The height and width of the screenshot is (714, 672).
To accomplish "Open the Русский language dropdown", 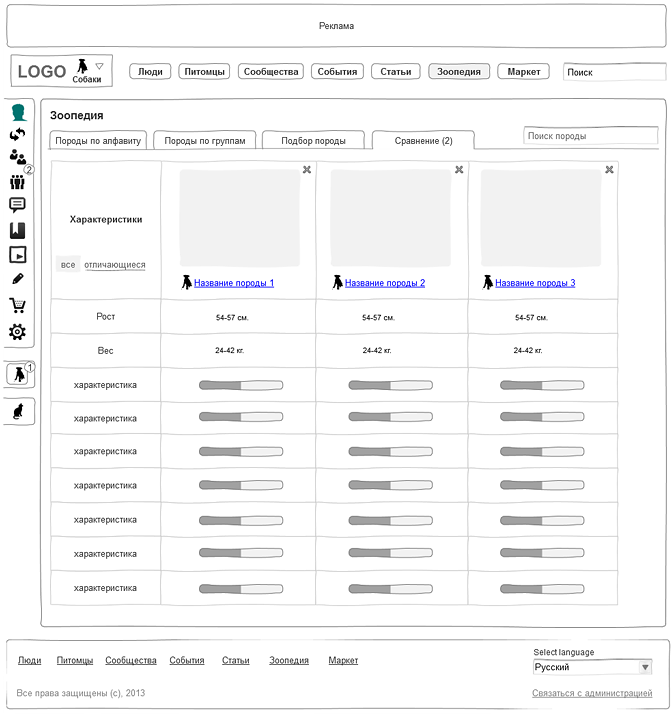I will 593,668.
